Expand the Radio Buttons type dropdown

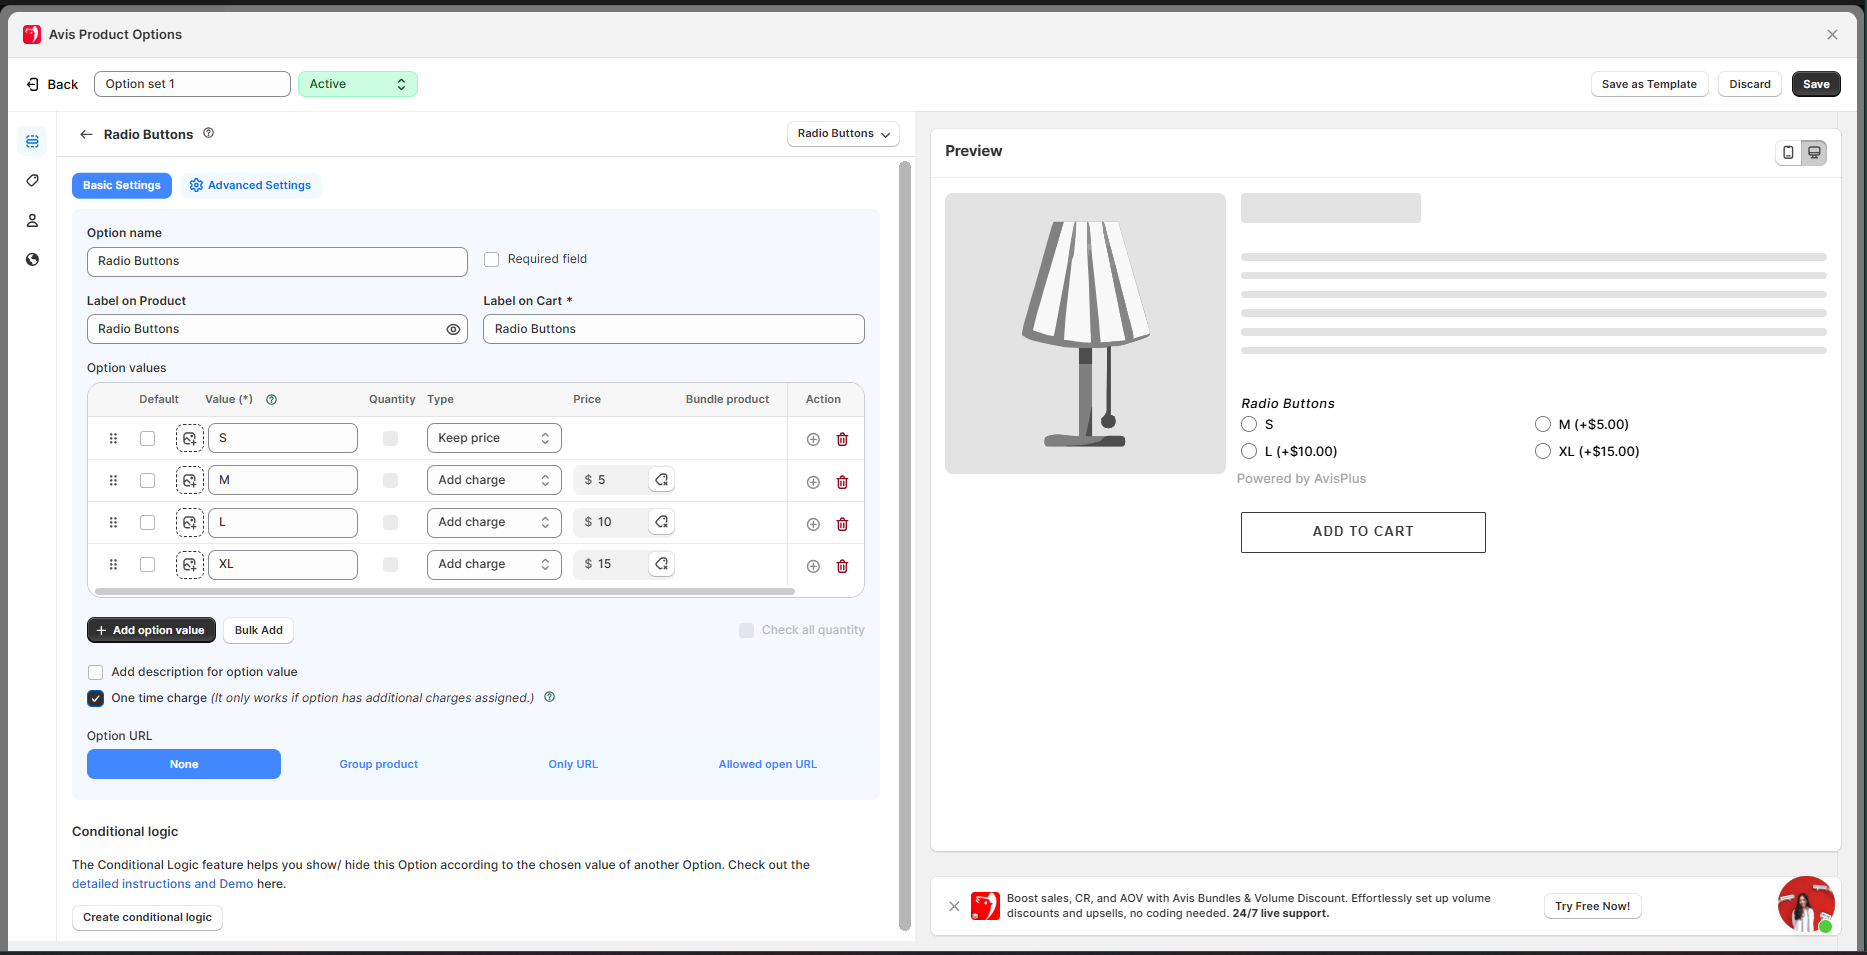click(843, 134)
